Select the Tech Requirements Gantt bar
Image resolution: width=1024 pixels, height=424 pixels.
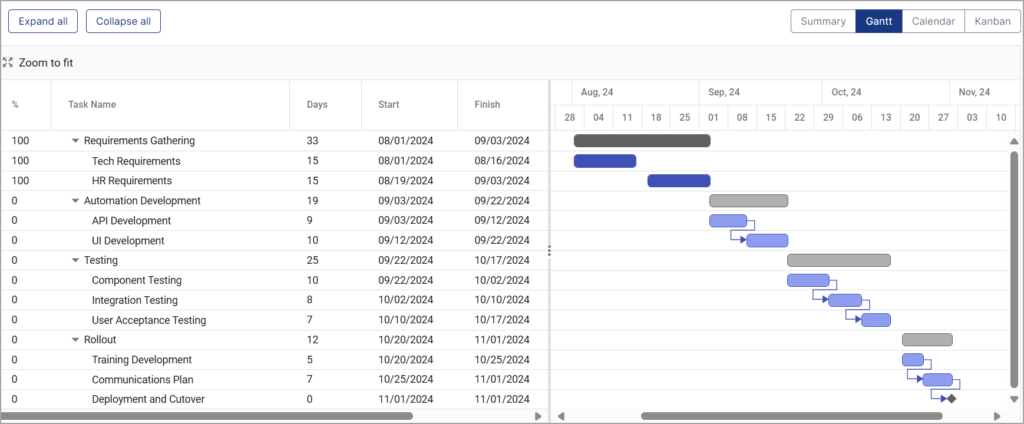605,161
